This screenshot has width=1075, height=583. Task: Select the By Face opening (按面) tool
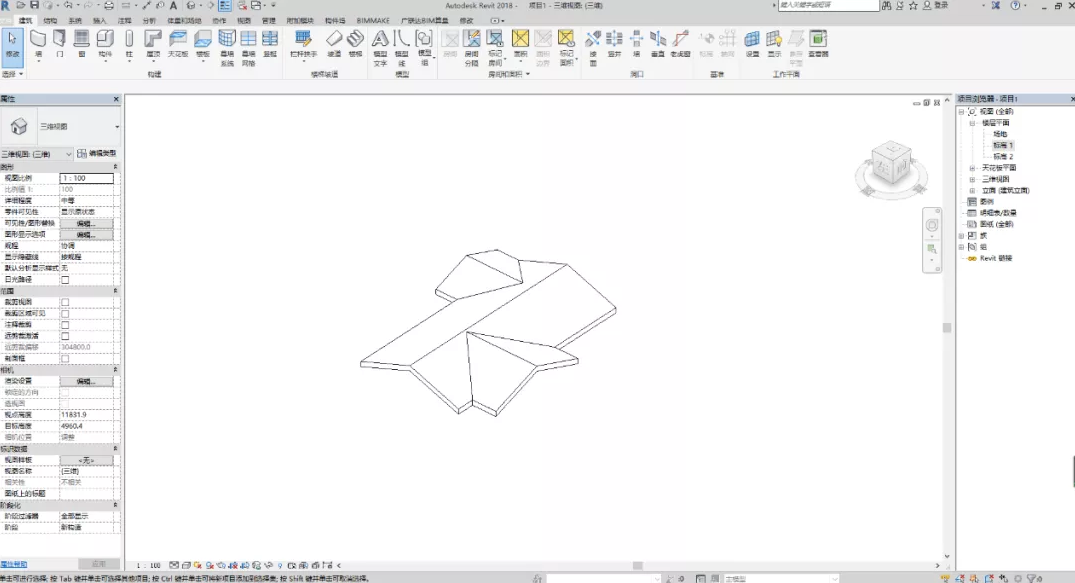(593, 48)
